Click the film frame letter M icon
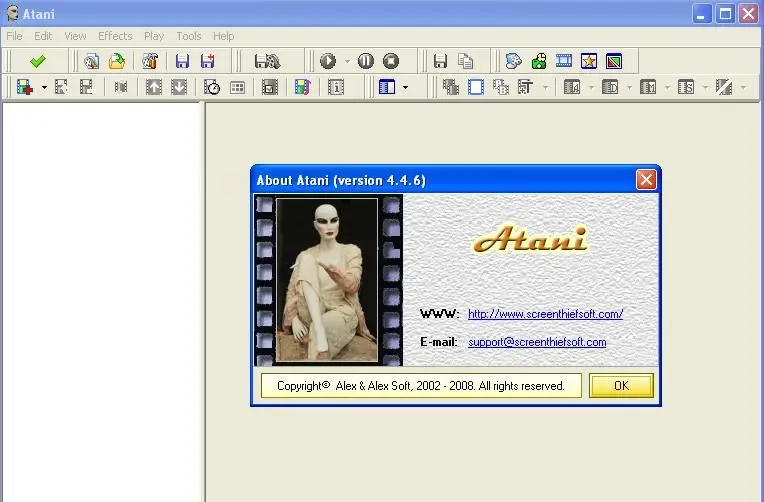The height and width of the screenshot is (502, 764). [x=648, y=87]
